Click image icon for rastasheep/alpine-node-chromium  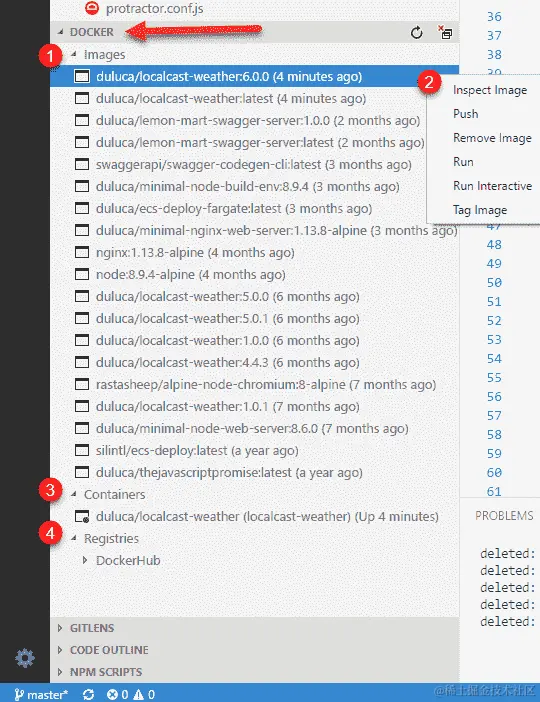click(x=82, y=384)
